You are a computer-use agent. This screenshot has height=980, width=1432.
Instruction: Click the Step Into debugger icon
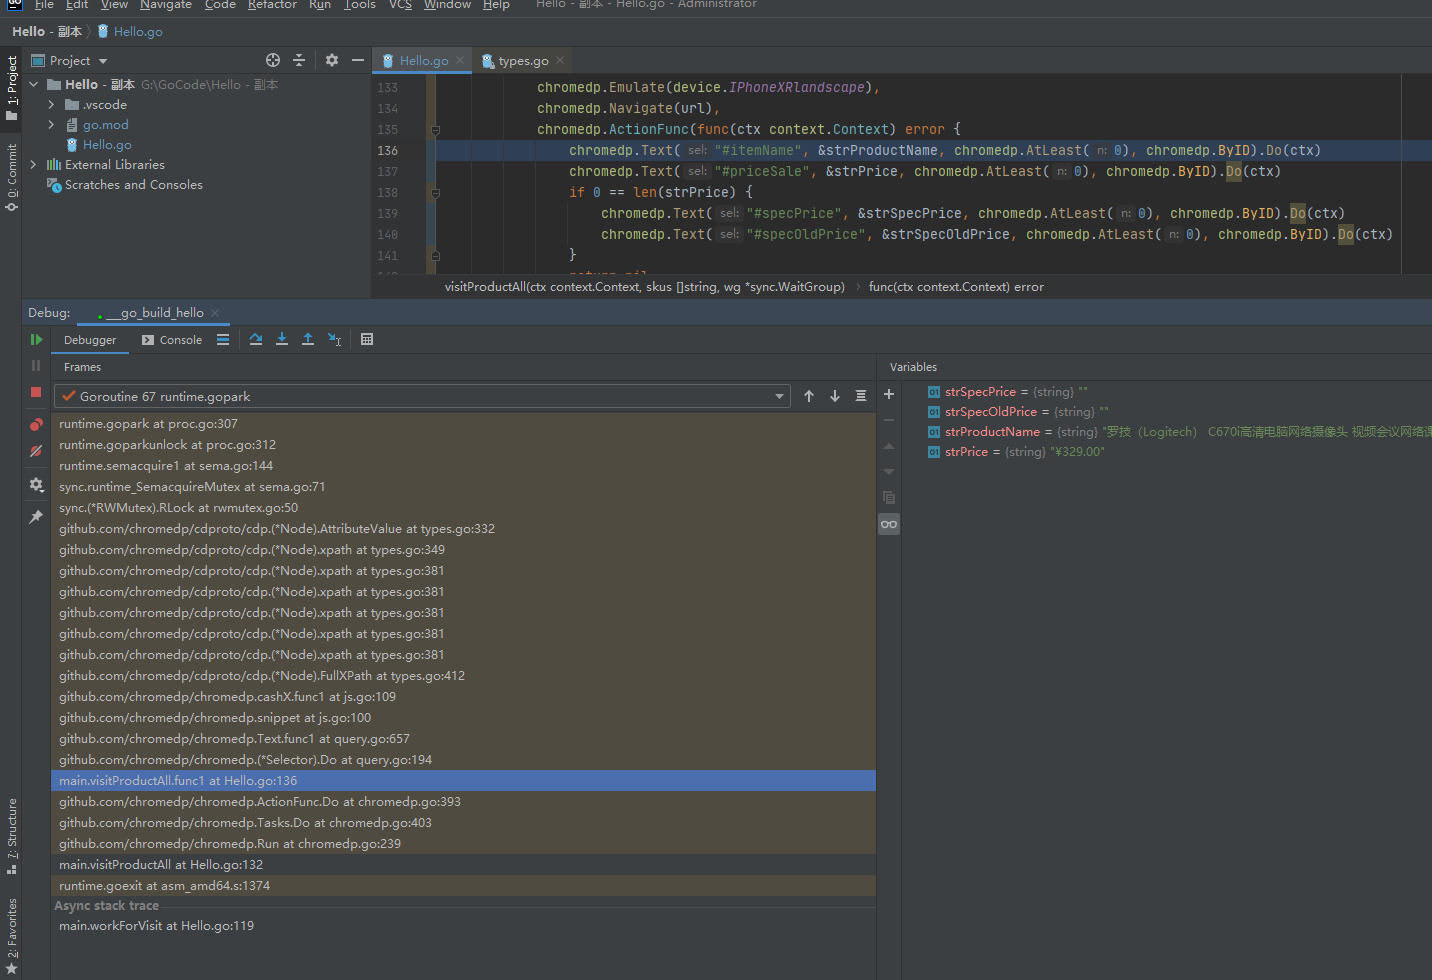coord(282,340)
